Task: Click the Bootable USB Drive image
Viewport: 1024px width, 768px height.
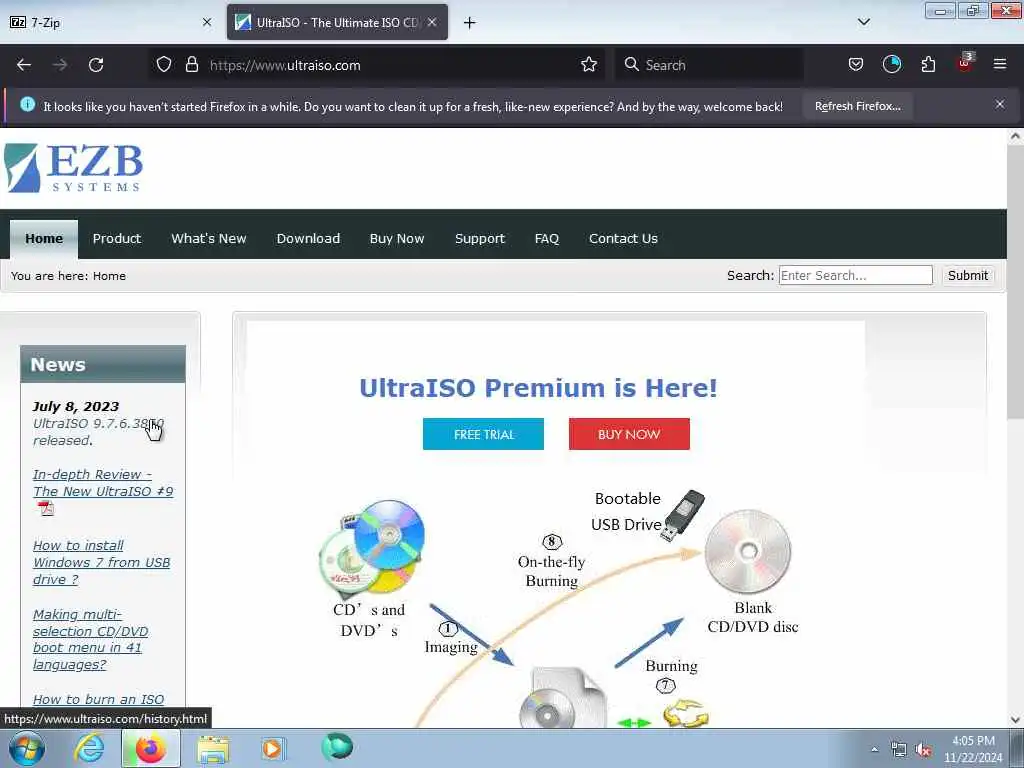Action: [x=682, y=516]
